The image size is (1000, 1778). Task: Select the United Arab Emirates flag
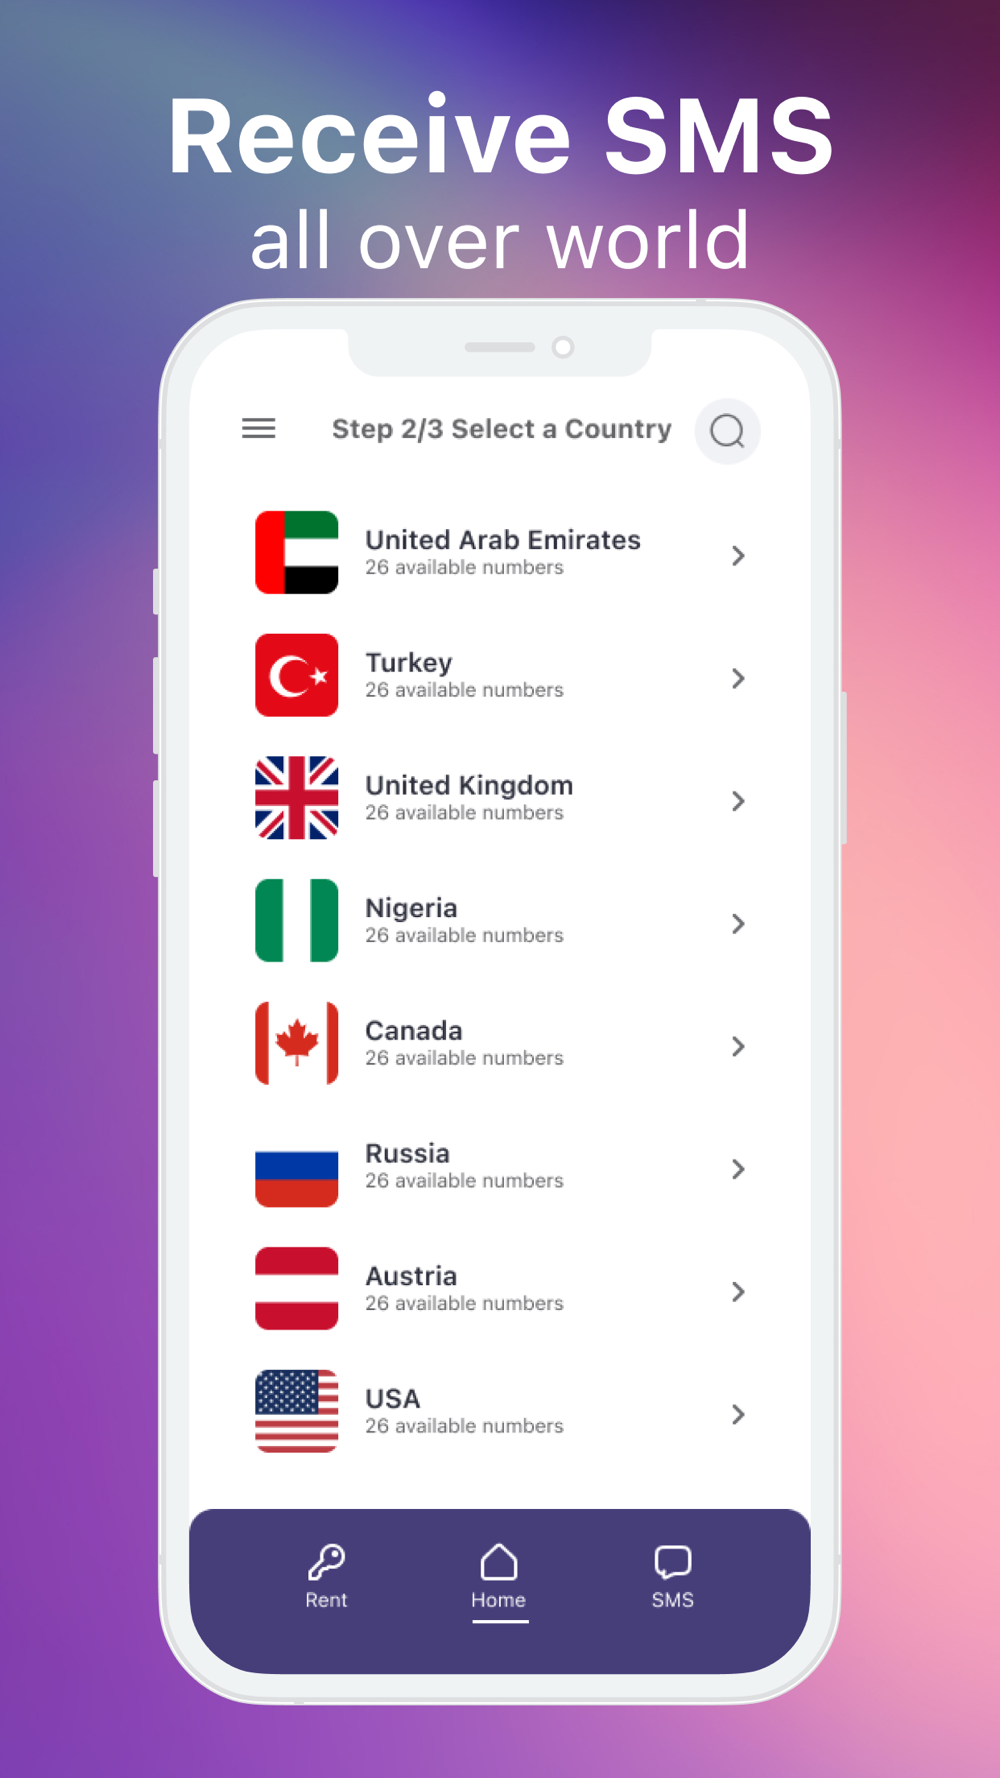pyautogui.click(x=297, y=552)
